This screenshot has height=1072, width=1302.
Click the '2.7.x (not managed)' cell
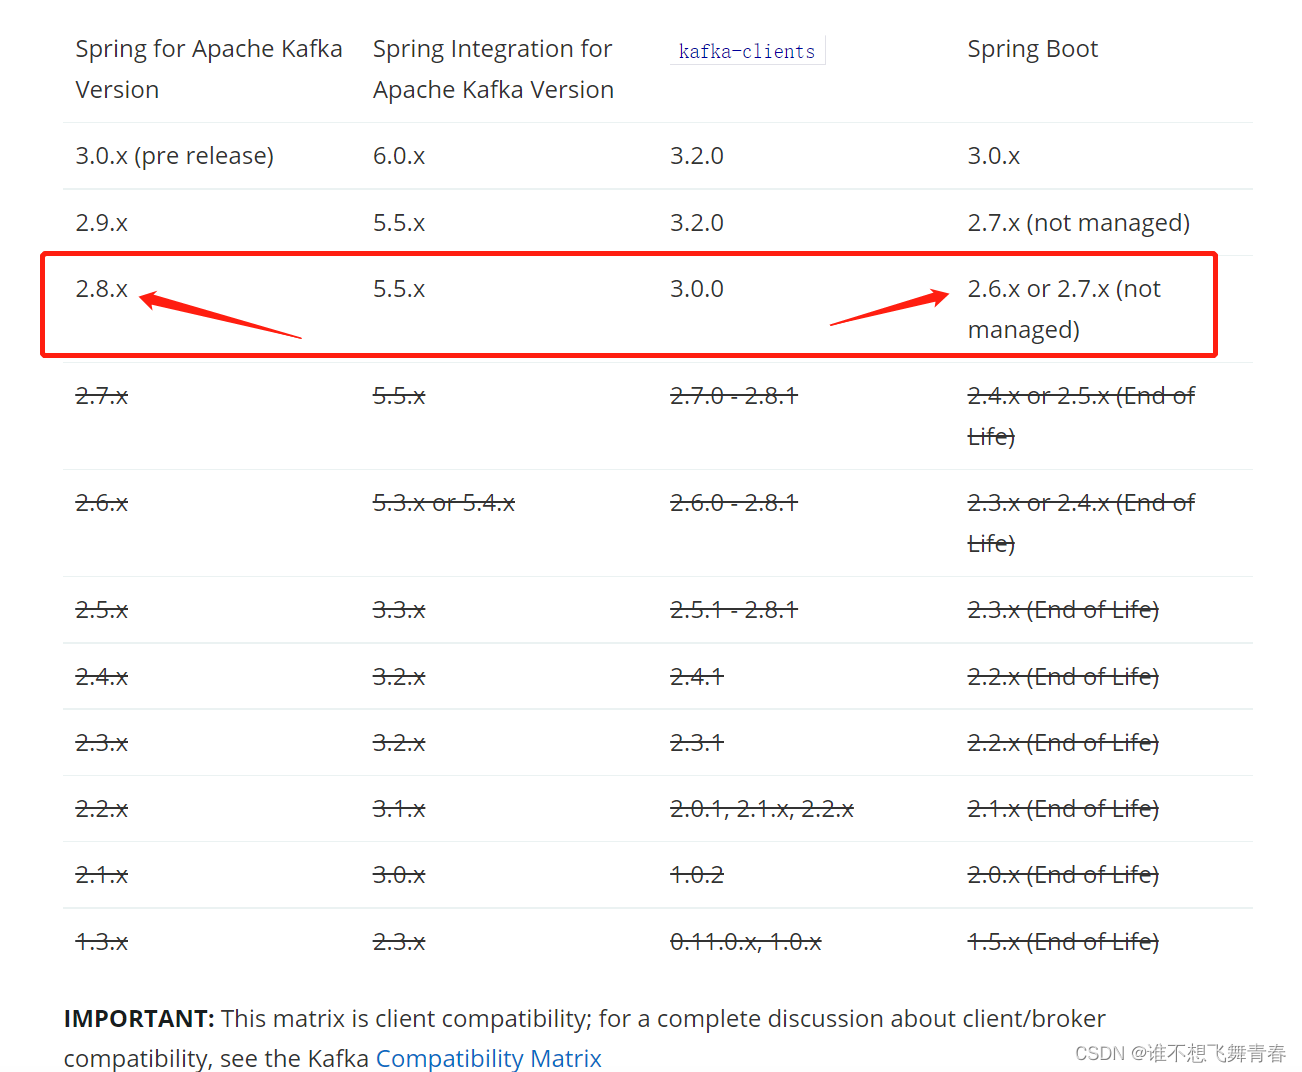(x=1079, y=223)
